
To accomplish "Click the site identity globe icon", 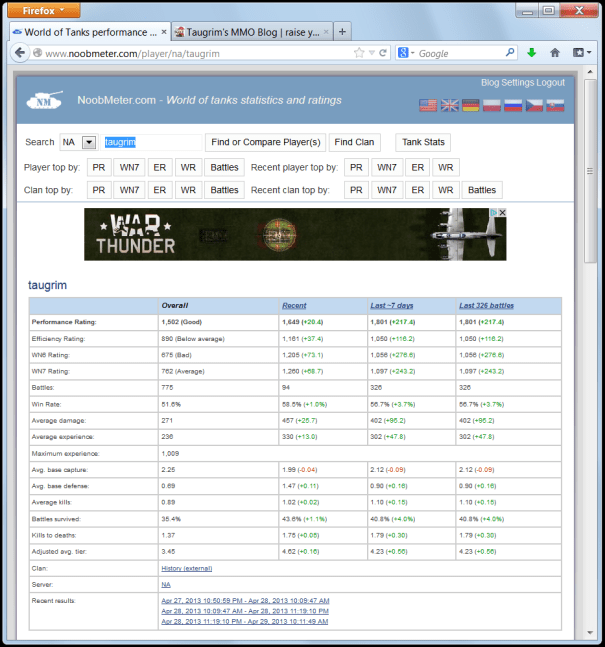I will pyautogui.click(x=38, y=53).
